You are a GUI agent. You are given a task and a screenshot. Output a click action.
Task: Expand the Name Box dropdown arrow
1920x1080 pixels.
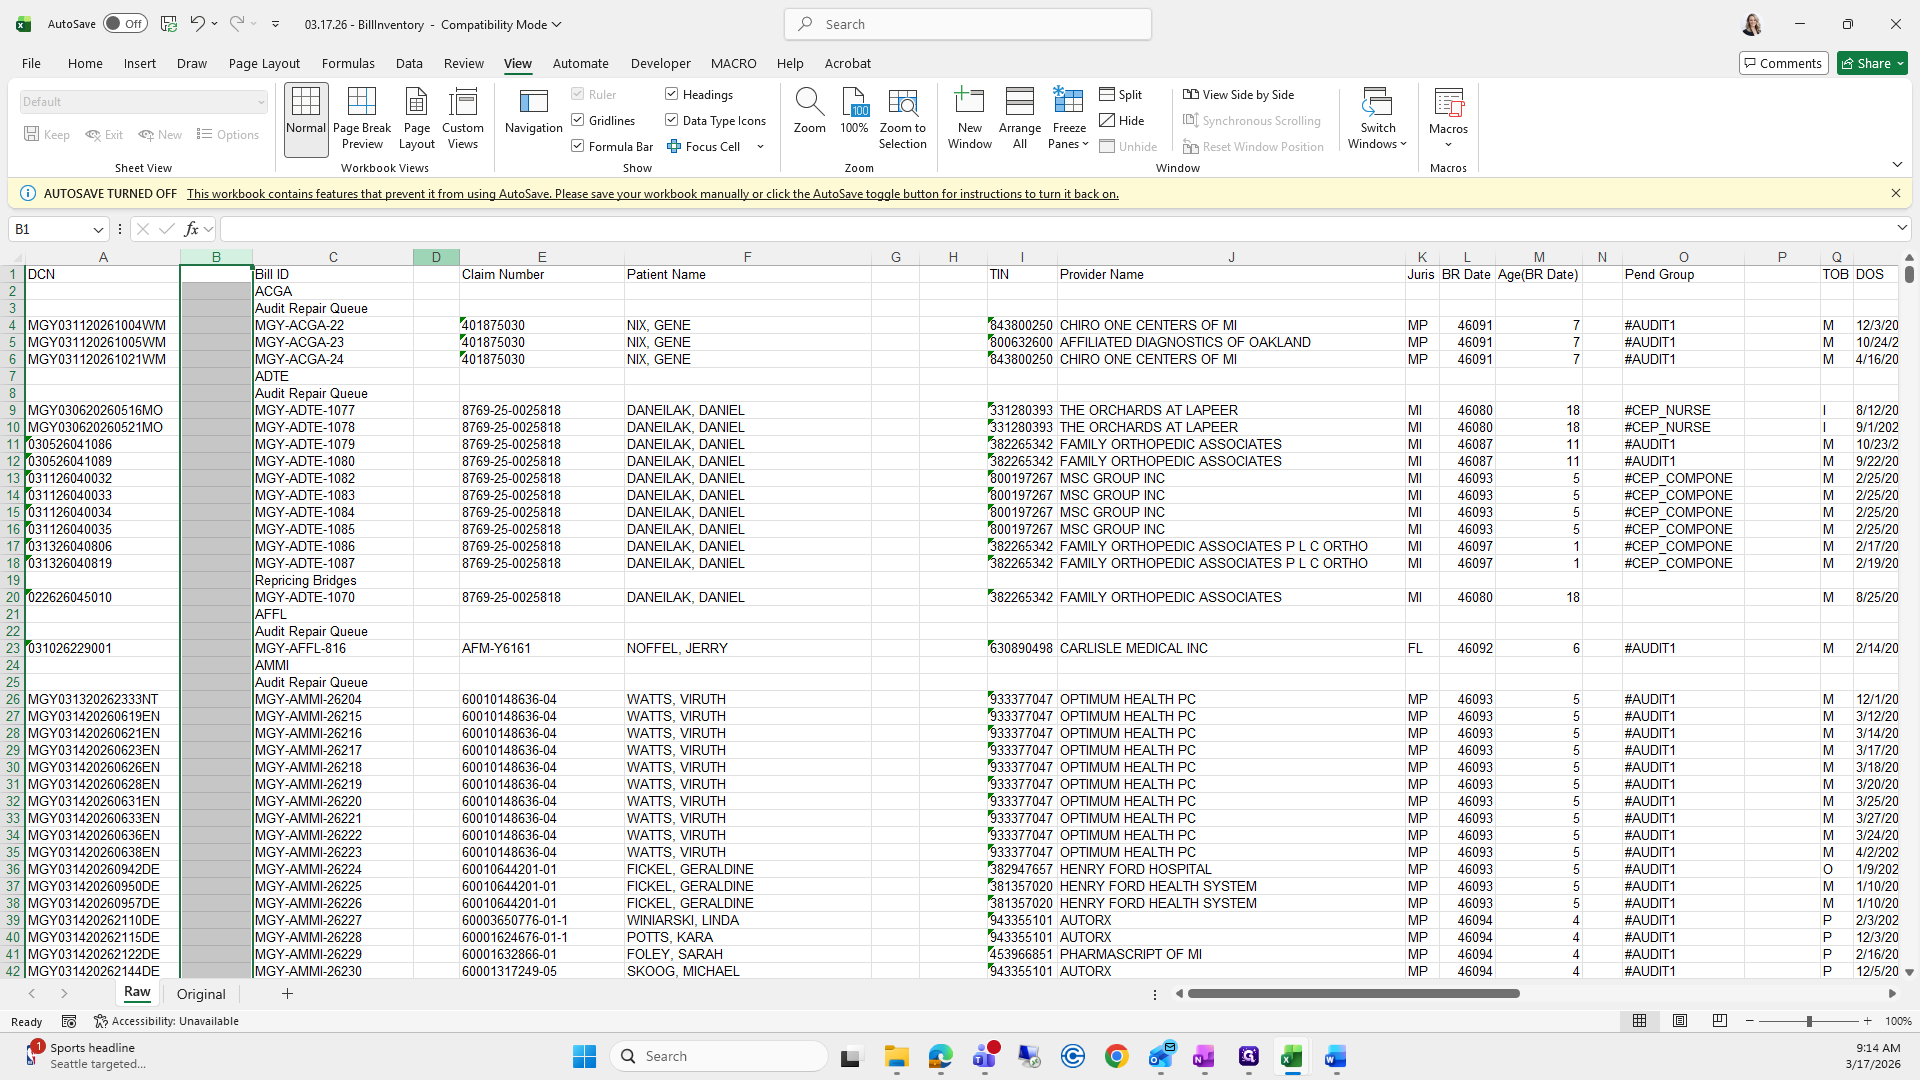tap(98, 230)
